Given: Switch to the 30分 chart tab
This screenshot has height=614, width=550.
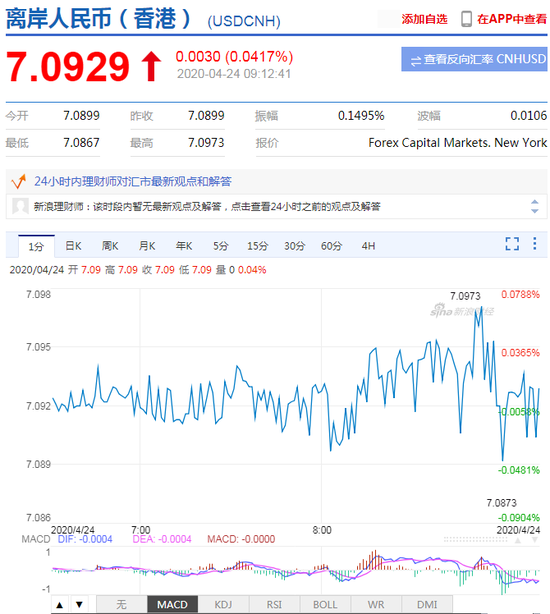Looking at the screenshot, I should pos(294,246).
